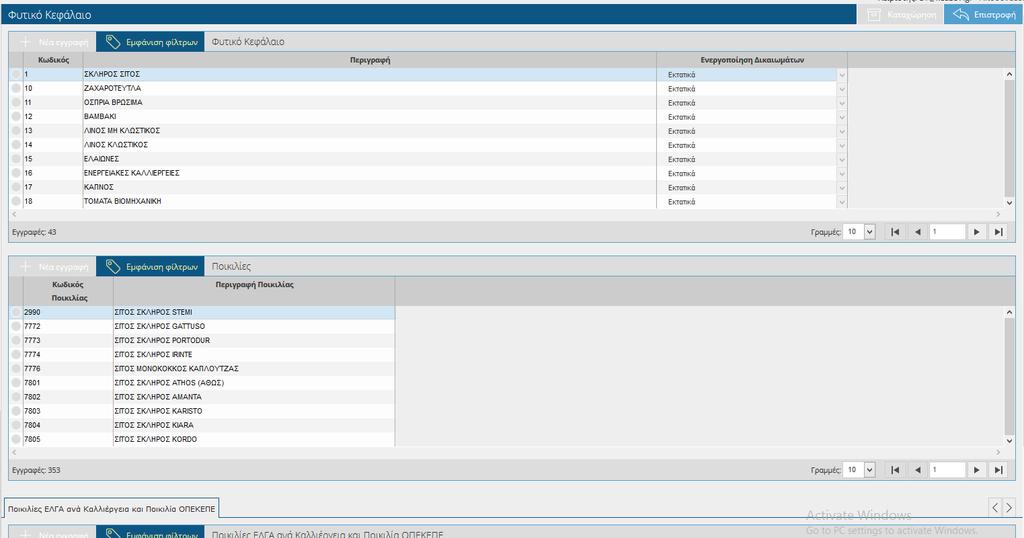Go to first page of Φυτικό Κεφάλαιο grid
Image resolution: width=1024 pixels, height=538 pixels.
coord(895,232)
